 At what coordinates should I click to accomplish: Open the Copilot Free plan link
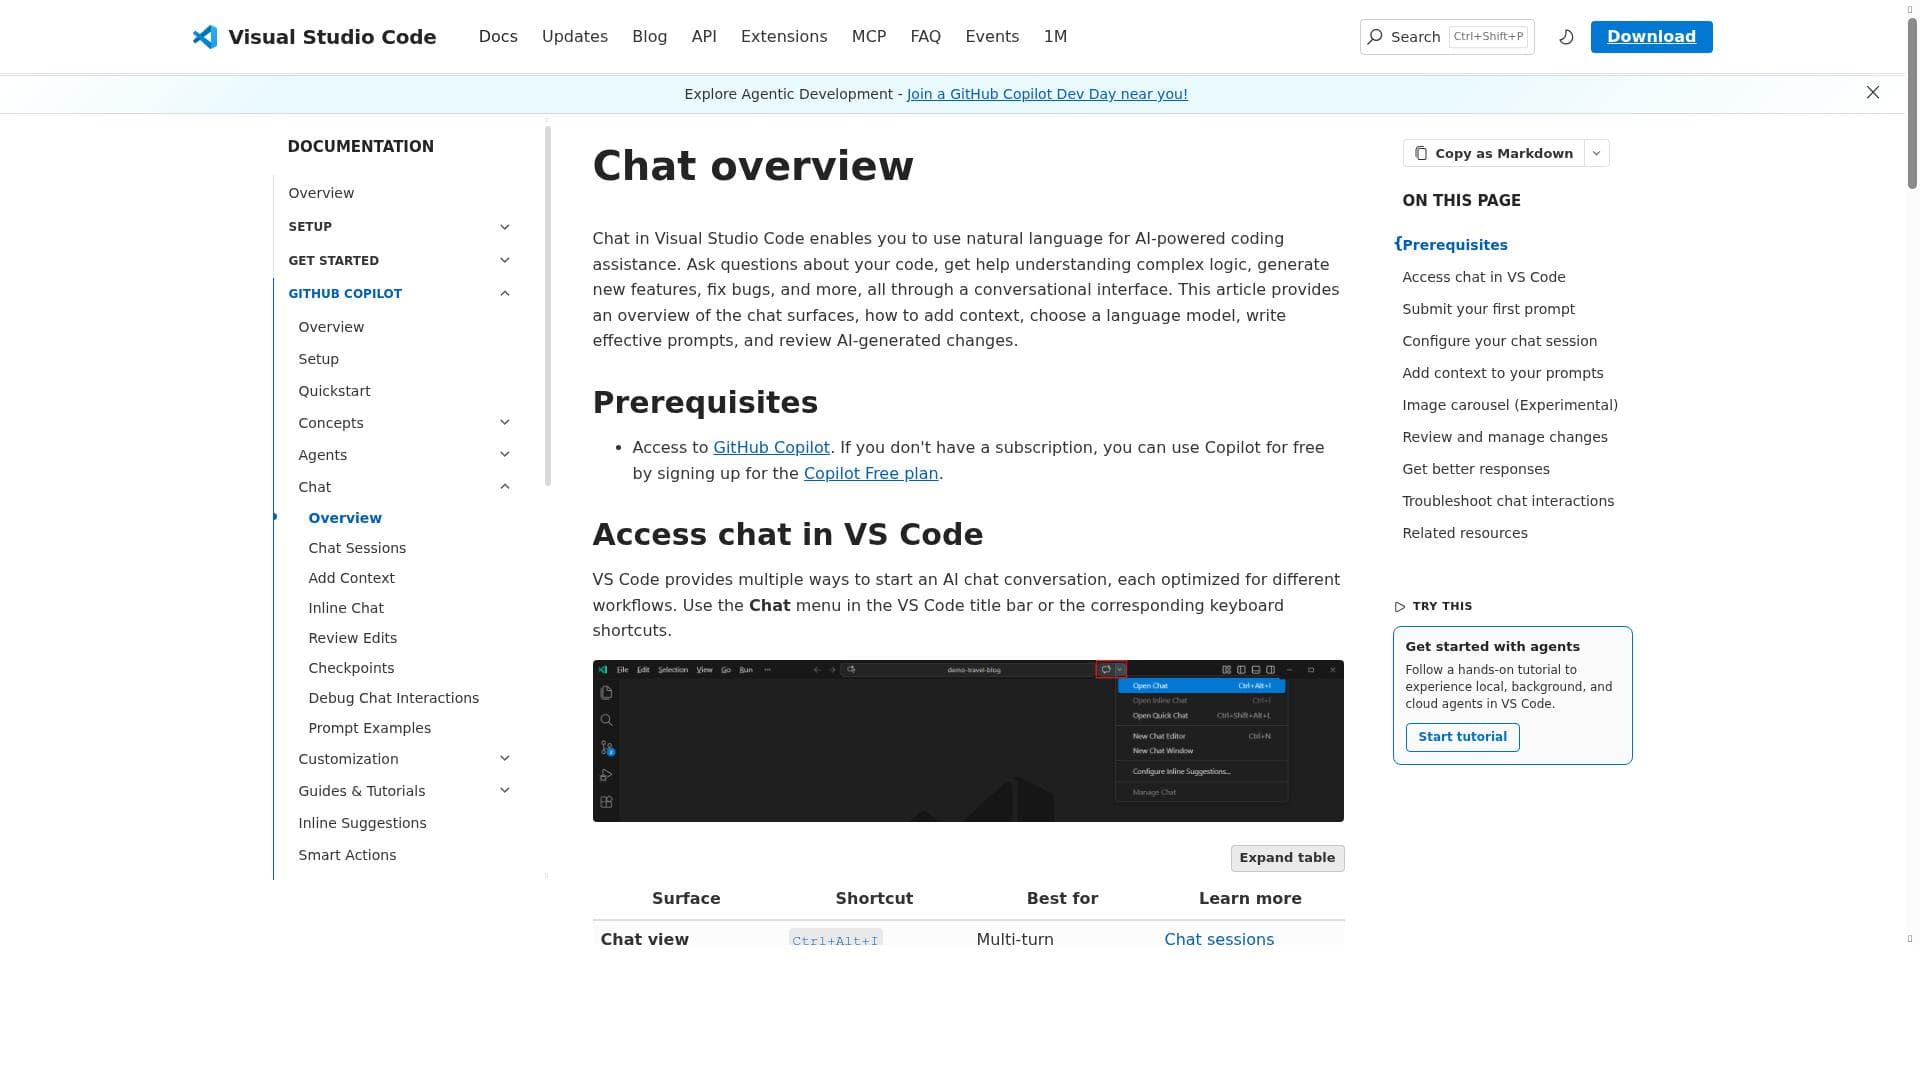coord(871,474)
